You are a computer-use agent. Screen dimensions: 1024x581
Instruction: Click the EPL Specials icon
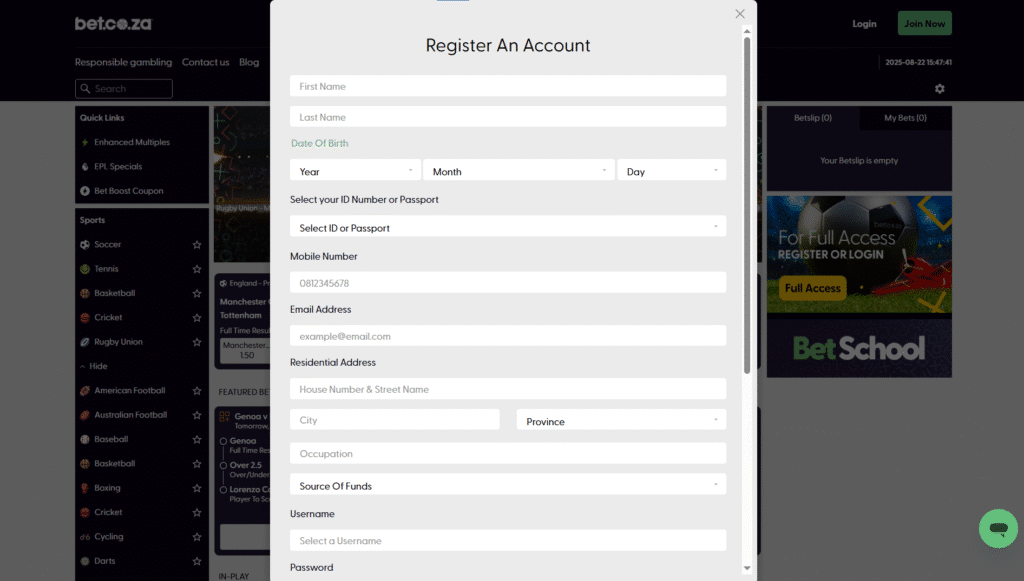[85, 166]
